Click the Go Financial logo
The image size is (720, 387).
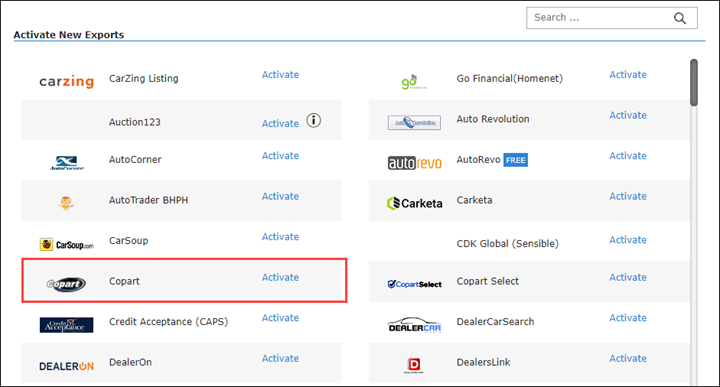(414, 82)
